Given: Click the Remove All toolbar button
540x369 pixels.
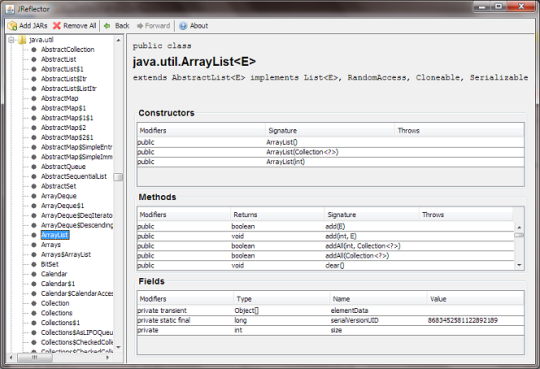Looking at the screenshot, I should pos(74,26).
